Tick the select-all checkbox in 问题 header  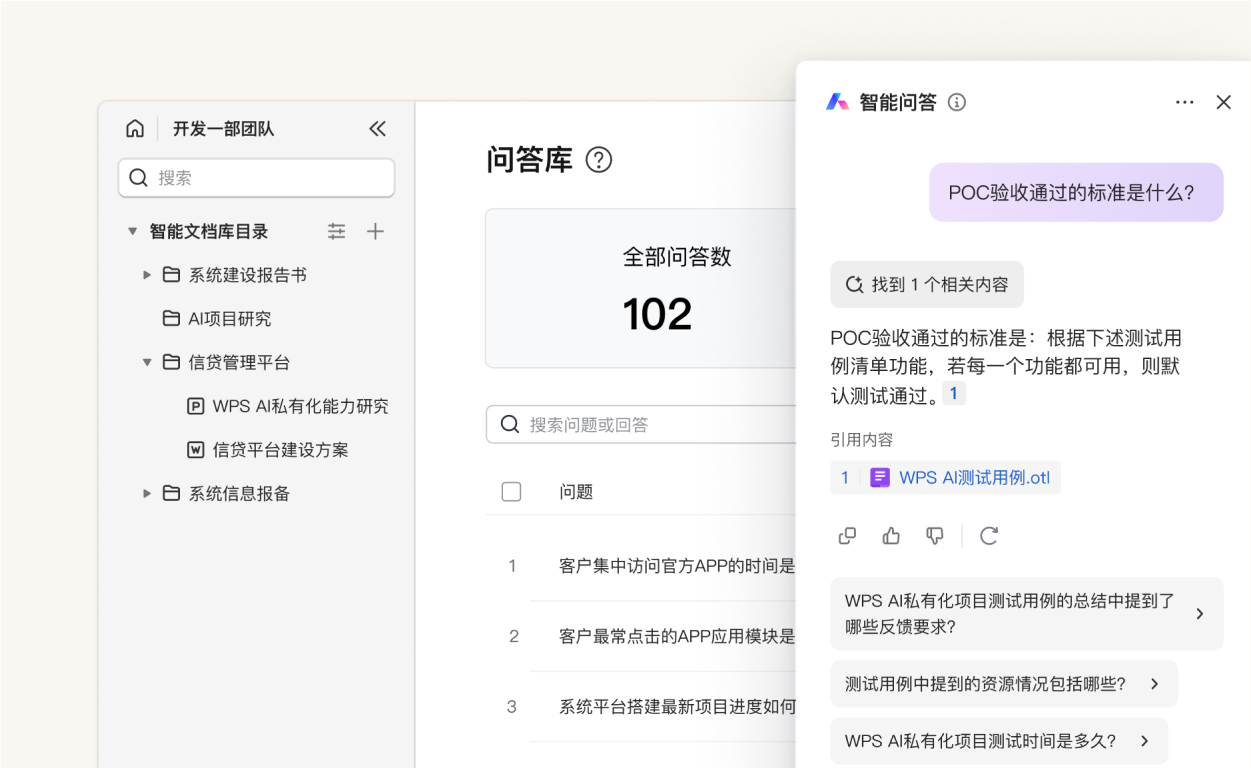(511, 491)
